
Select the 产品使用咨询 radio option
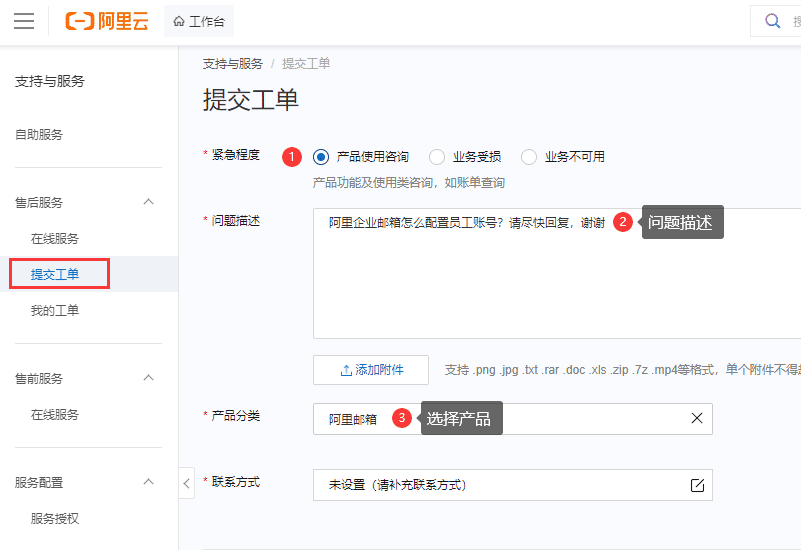click(x=321, y=157)
